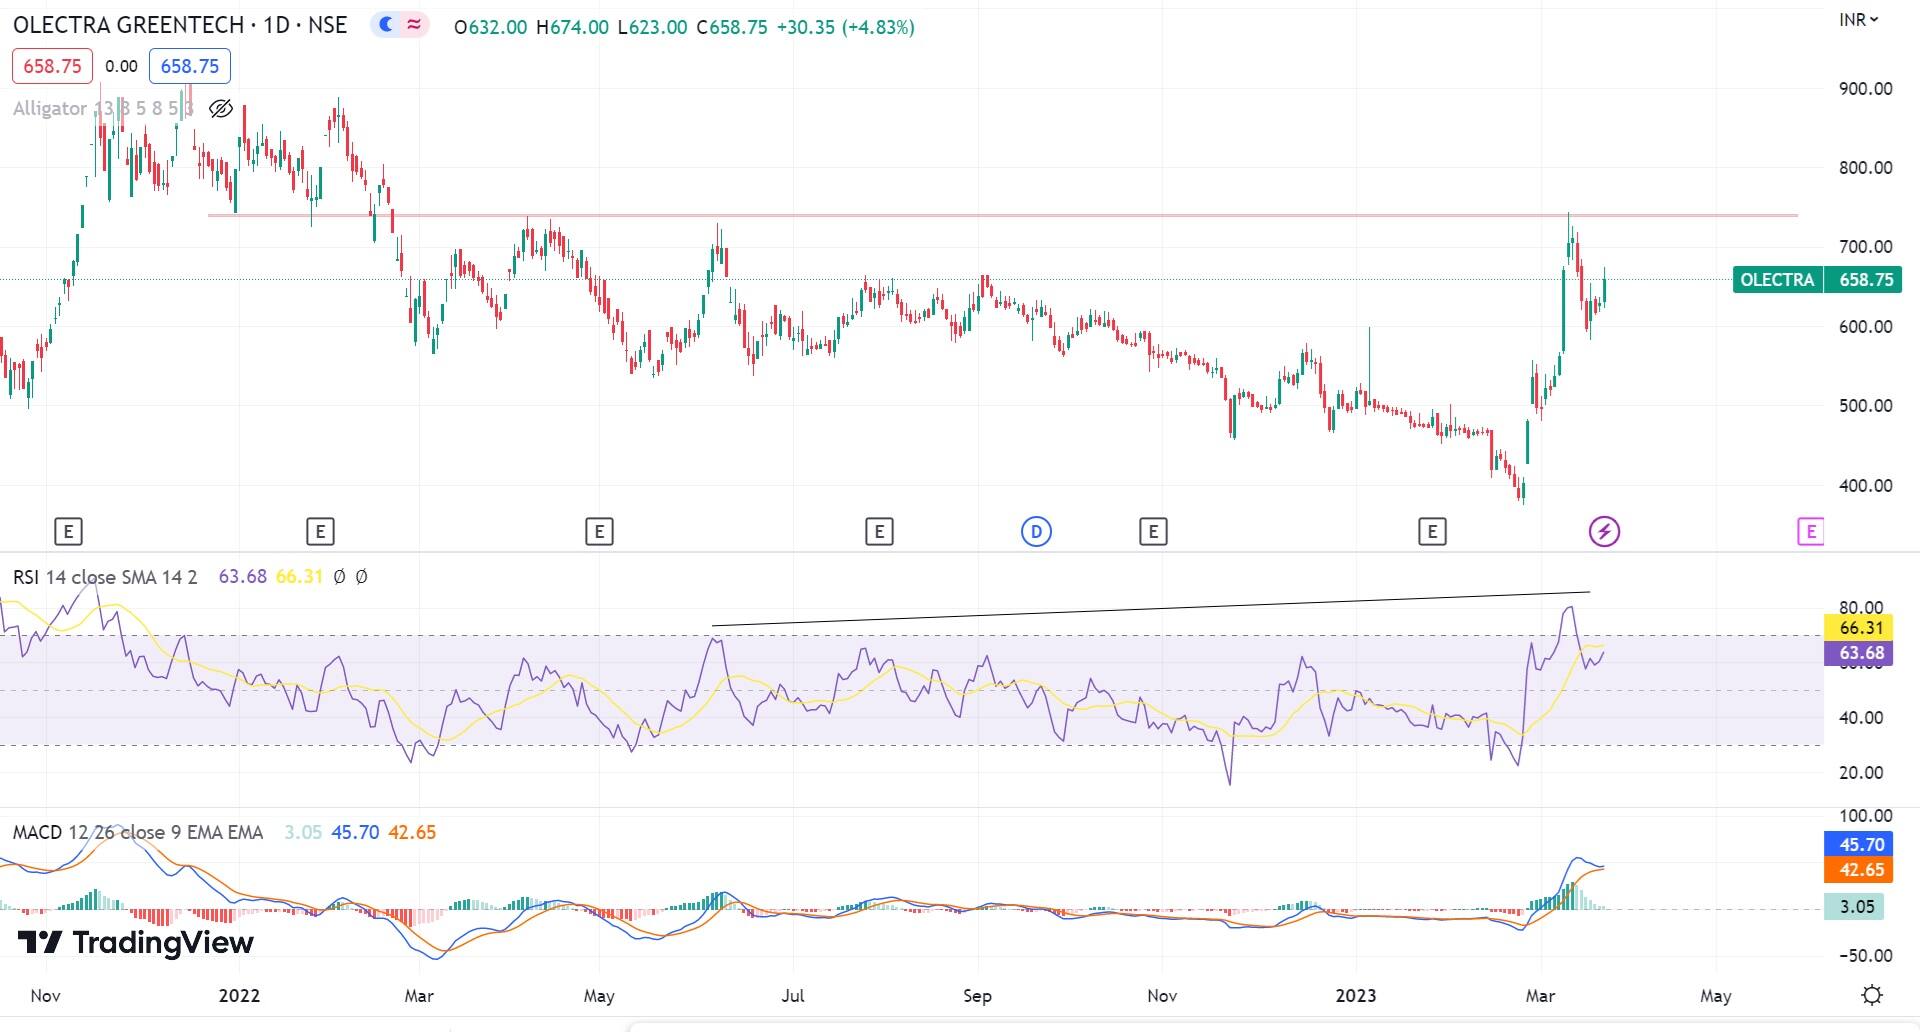Viewport: 1920px width, 1032px height.
Task: Open the earnings E marker above Nov 2022
Action: pos(1153,532)
